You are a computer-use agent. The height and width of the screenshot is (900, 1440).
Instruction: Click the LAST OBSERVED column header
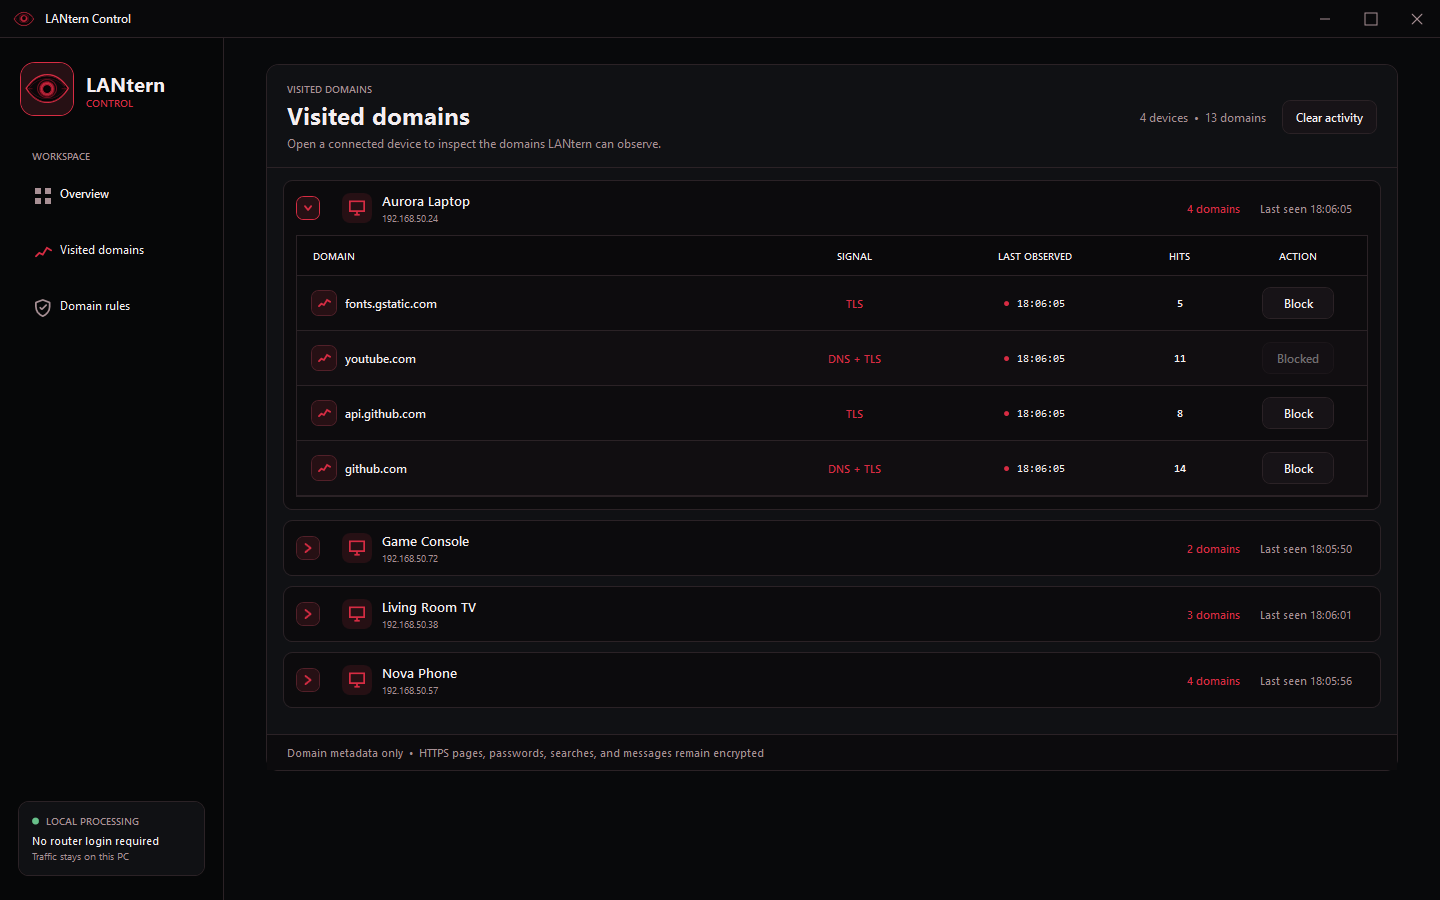click(1035, 257)
